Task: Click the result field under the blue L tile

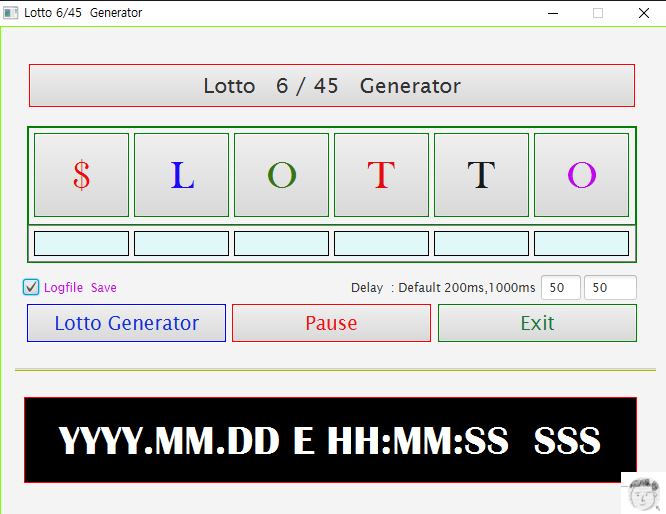Action: (x=181, y=243)
